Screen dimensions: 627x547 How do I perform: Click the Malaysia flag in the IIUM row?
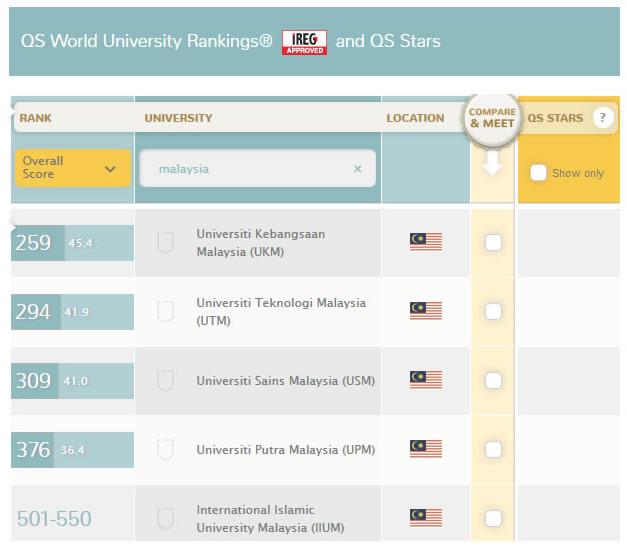(426, 518)
